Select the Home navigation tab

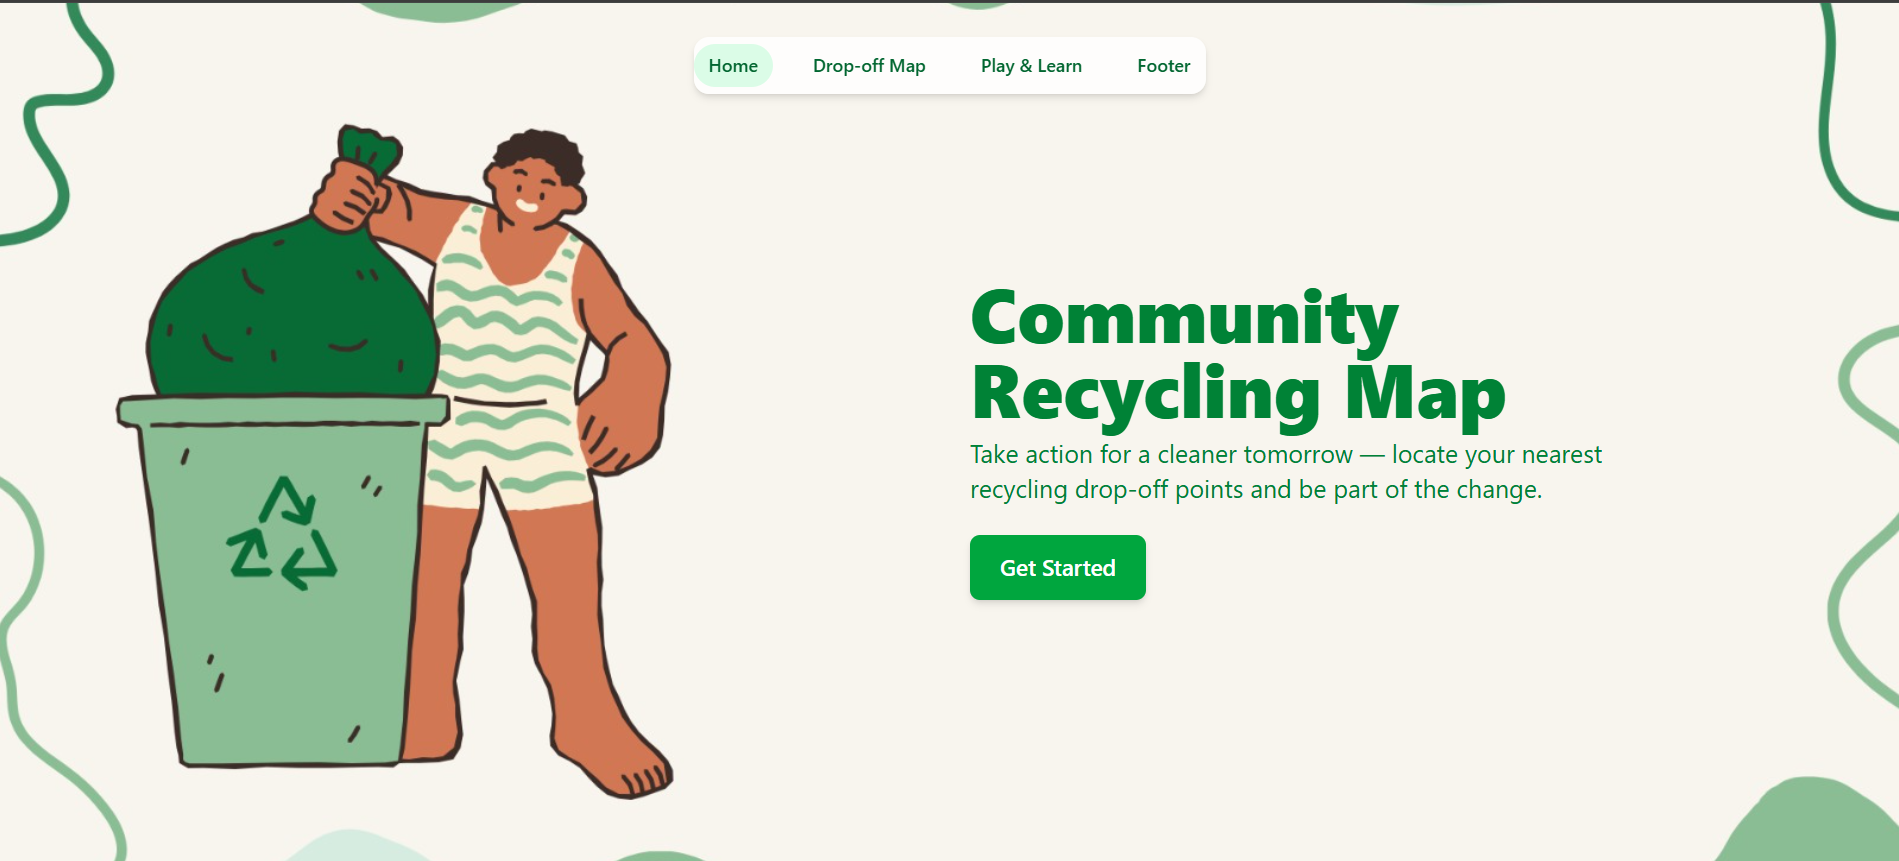[733, 66]
